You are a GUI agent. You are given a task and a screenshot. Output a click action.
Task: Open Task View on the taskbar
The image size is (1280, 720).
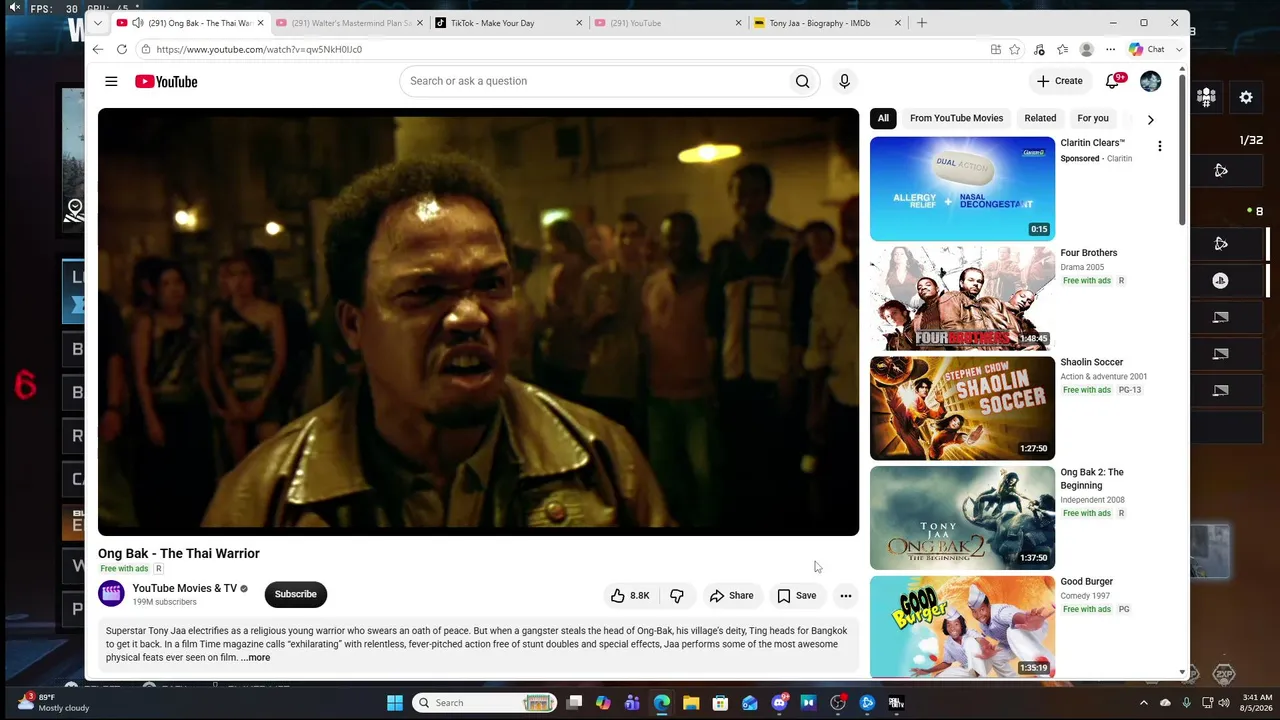click(574, 703)
